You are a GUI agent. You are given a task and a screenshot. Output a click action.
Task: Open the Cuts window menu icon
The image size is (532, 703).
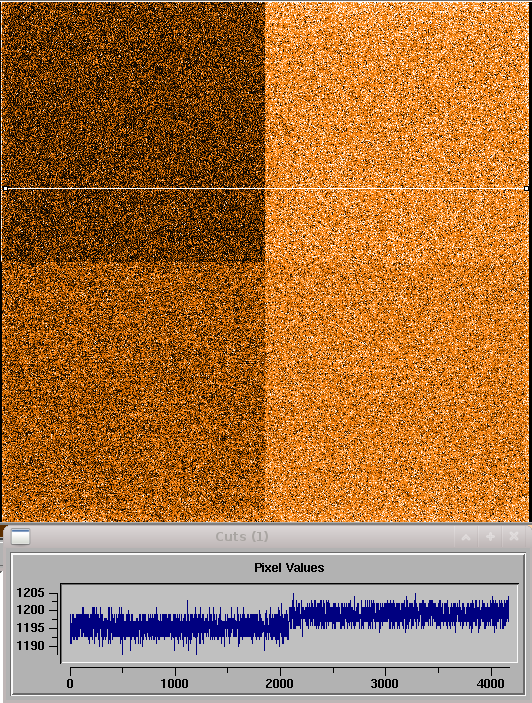pos(21,536)
